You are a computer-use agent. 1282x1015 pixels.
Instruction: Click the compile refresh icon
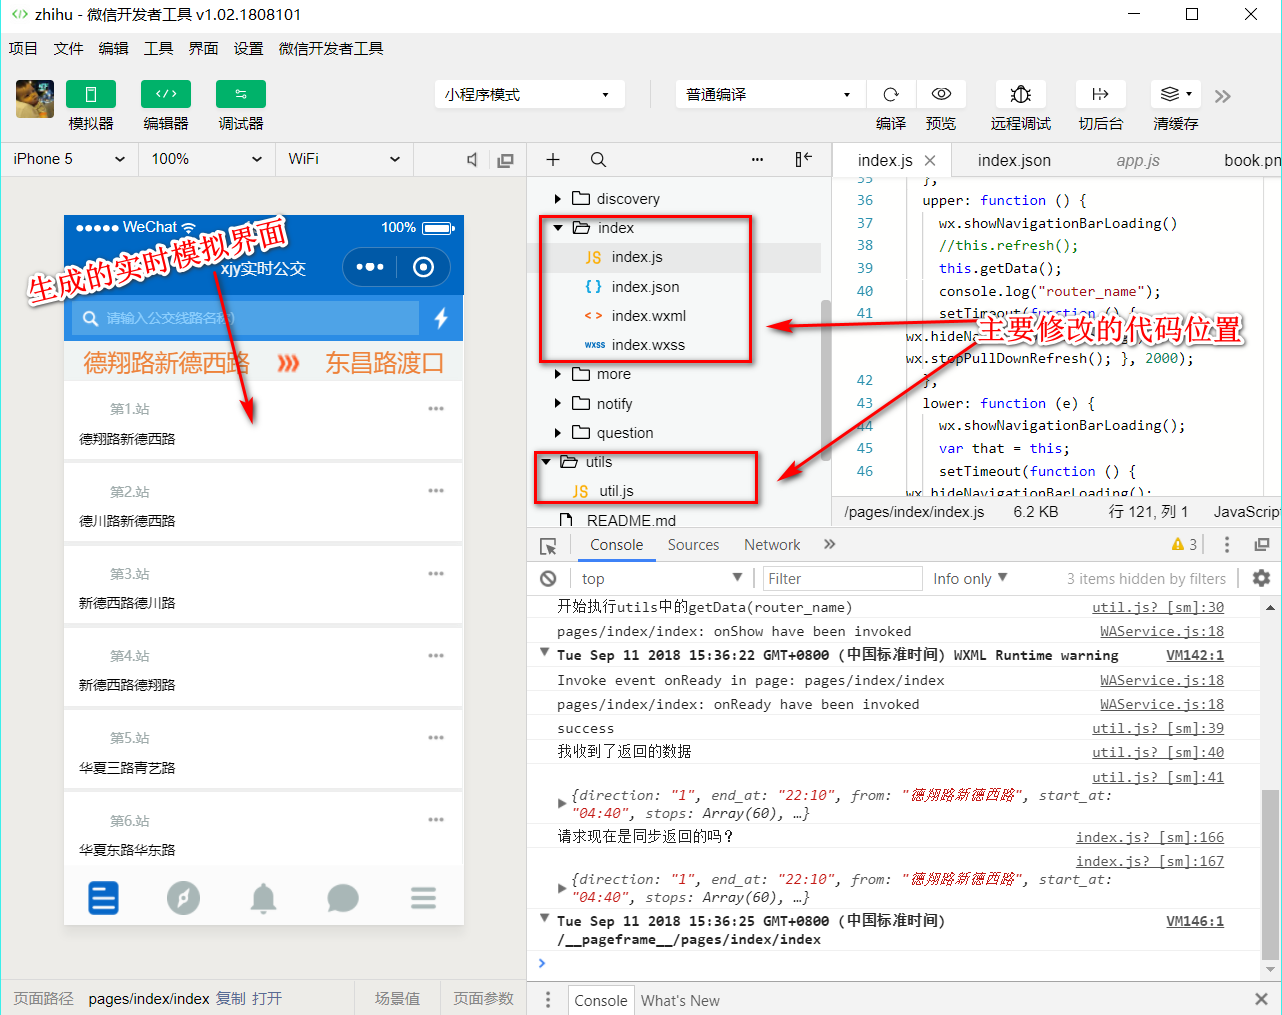[x=890, y=94]
